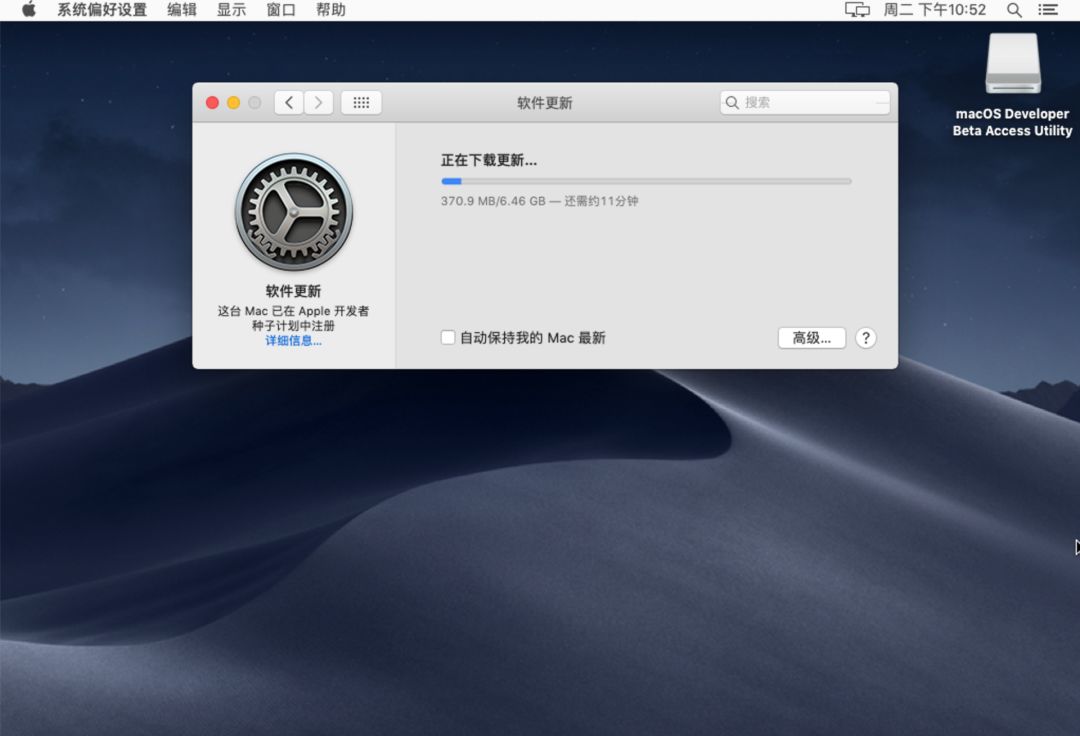Open the show-all preferences grid icon
Image resolution: width=1080 pixels, height=736 pixels.
(x=360, y=102)
